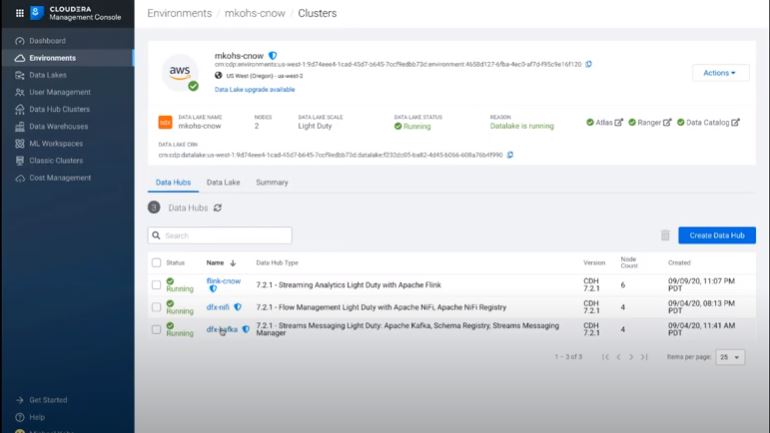Click the 'Datalake is running' reason text
Screen dimensions: 770x433
[x=522, y=126]
